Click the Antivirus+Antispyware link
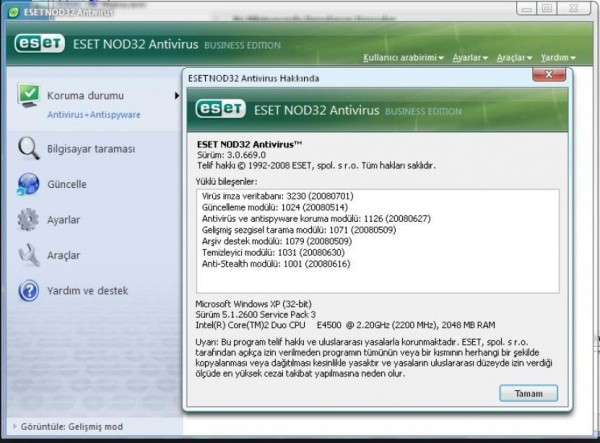 (94, 115)
